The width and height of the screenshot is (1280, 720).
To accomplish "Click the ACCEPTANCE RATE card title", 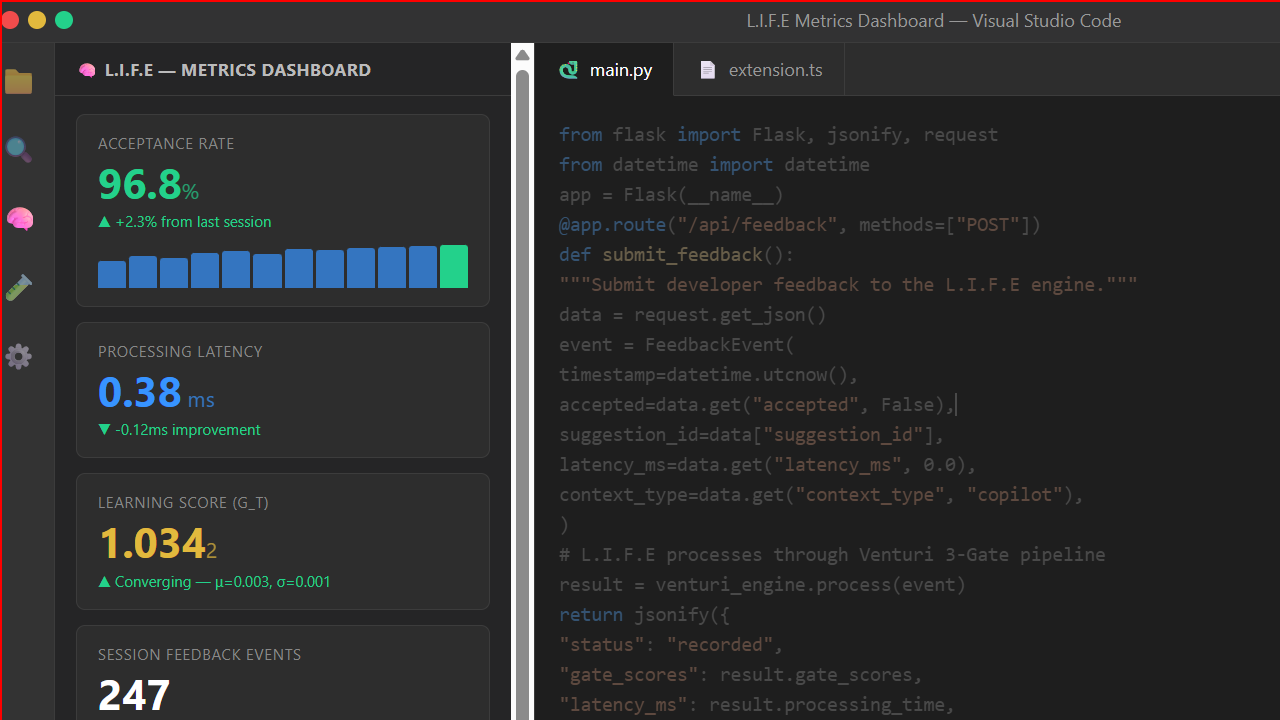I will point(166,144).
